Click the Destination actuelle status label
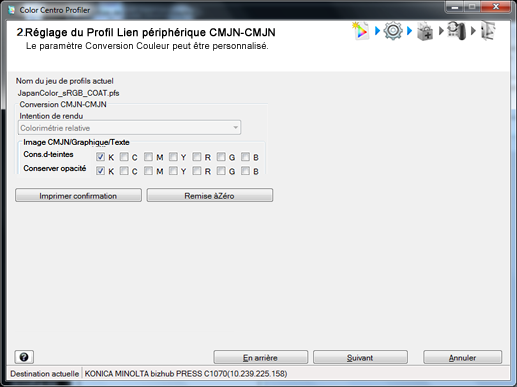 pos(44,374)
